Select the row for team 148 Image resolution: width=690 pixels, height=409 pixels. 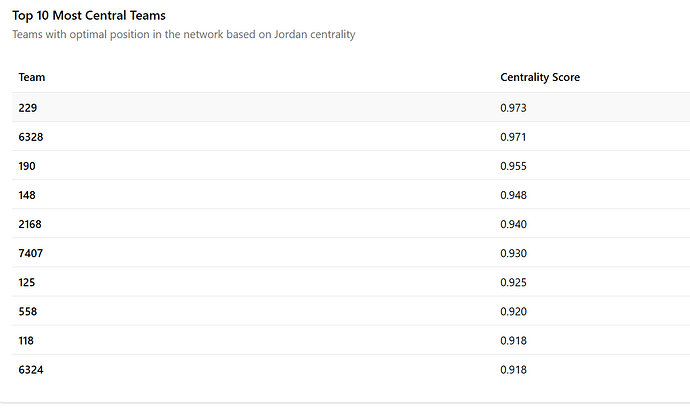(x=351, y=195)
